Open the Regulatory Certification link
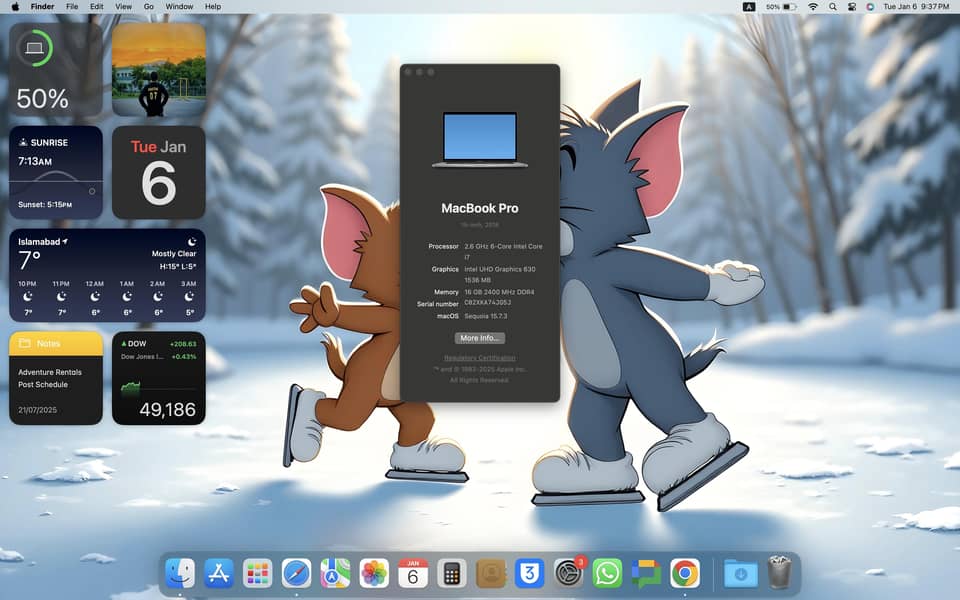960x600 pixels. 479,358
